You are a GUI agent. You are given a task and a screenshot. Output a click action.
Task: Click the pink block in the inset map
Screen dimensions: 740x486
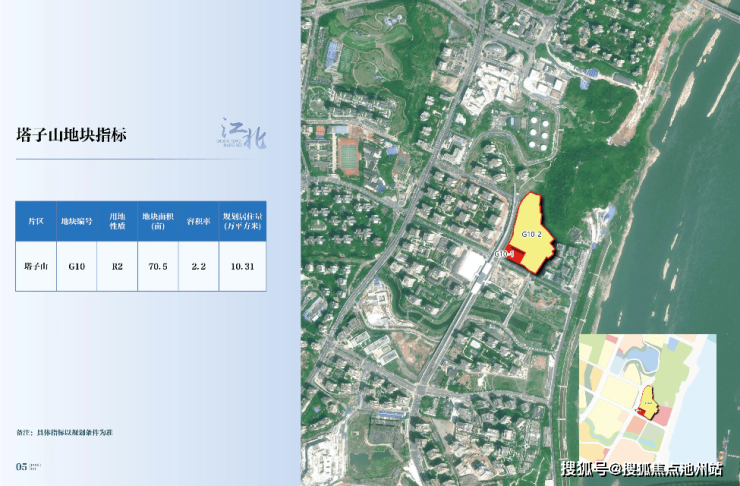point(663,415)
